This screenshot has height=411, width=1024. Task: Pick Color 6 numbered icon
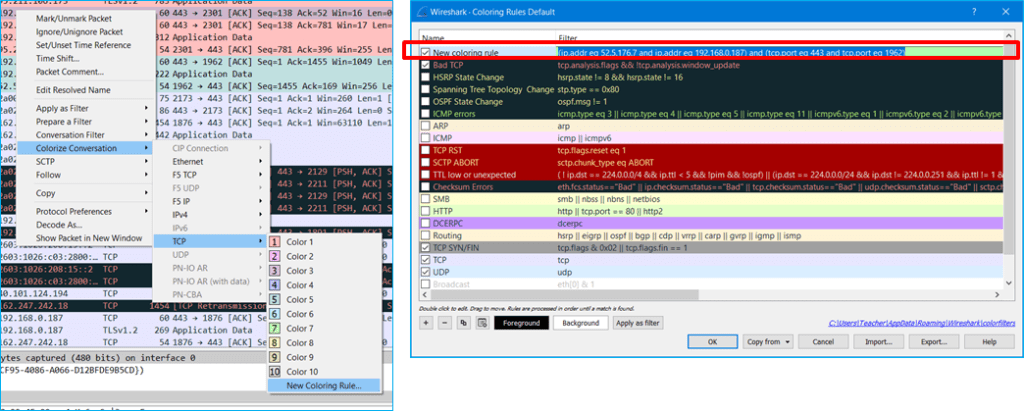[x=276, y=314]
